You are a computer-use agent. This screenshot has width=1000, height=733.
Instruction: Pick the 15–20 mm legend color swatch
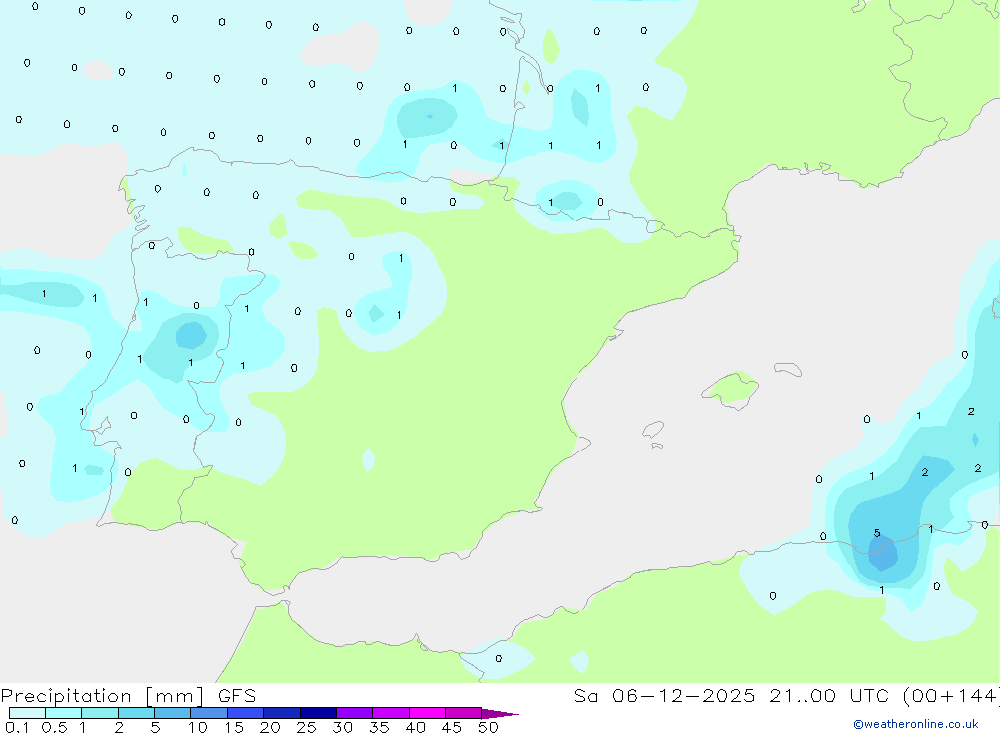point(245,713)
